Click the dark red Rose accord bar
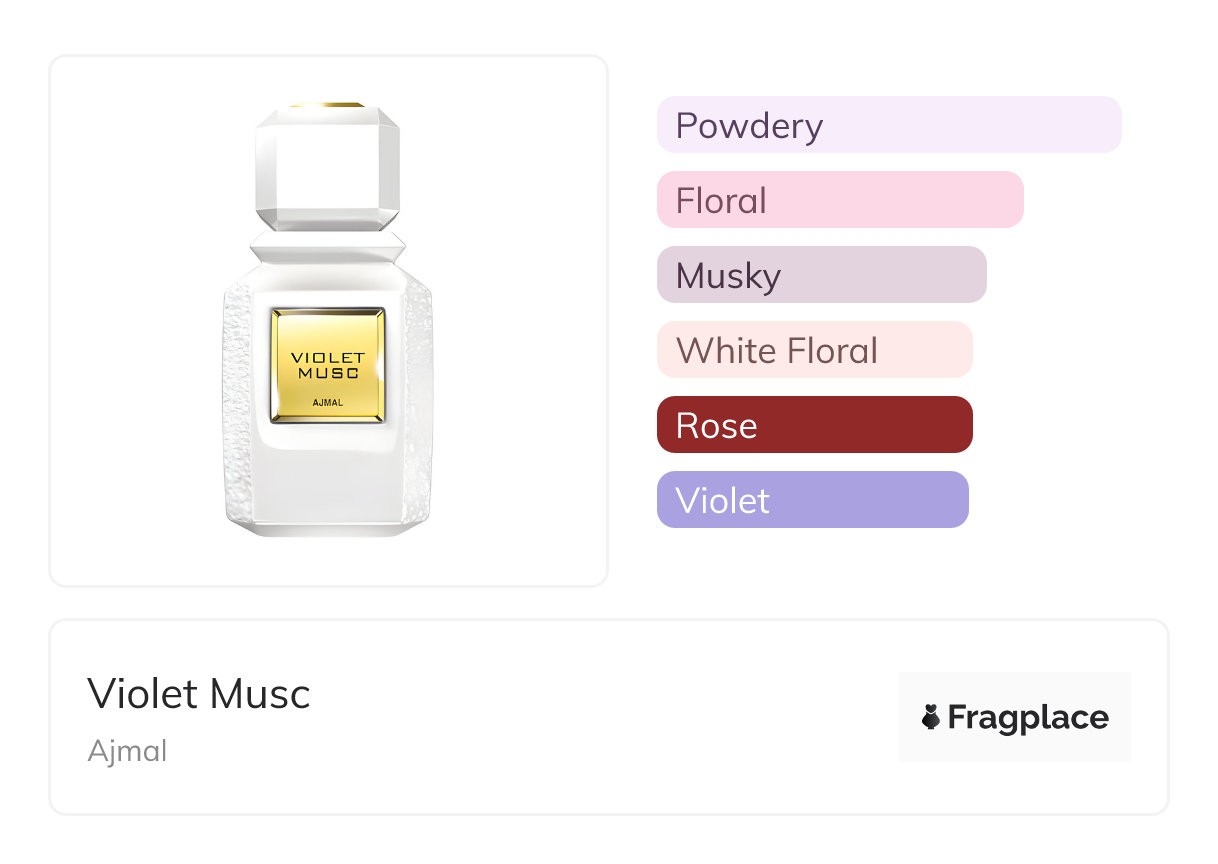 coord(814,425)
